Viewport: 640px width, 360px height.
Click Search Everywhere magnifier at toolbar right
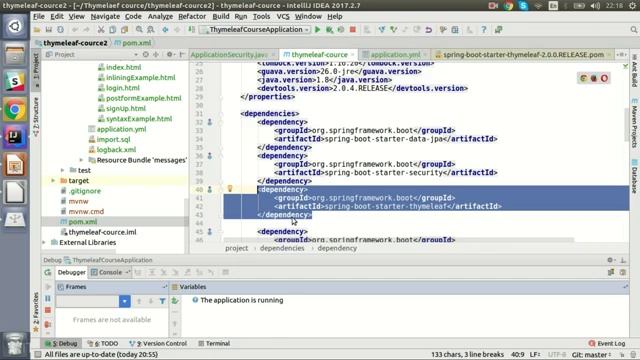pyautogui.click(x=633, y=30)
